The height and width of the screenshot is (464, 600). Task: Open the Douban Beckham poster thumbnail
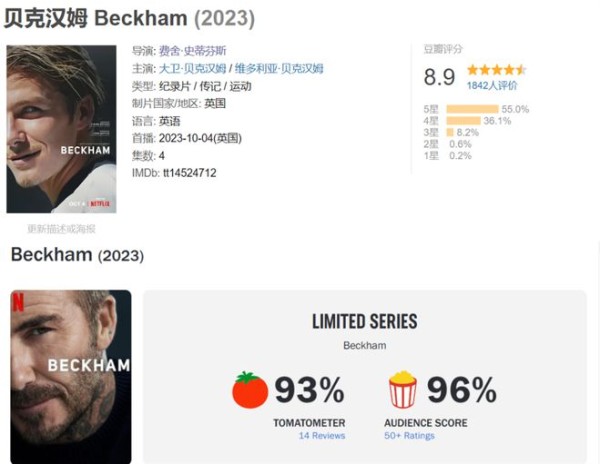coord(61,129)
